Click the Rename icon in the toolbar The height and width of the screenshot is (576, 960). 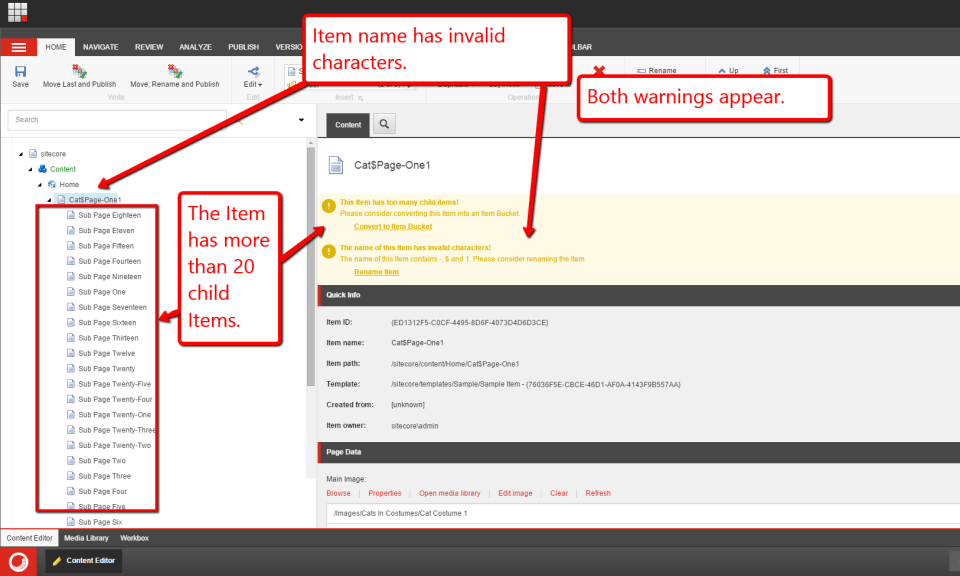coord(660,69)
